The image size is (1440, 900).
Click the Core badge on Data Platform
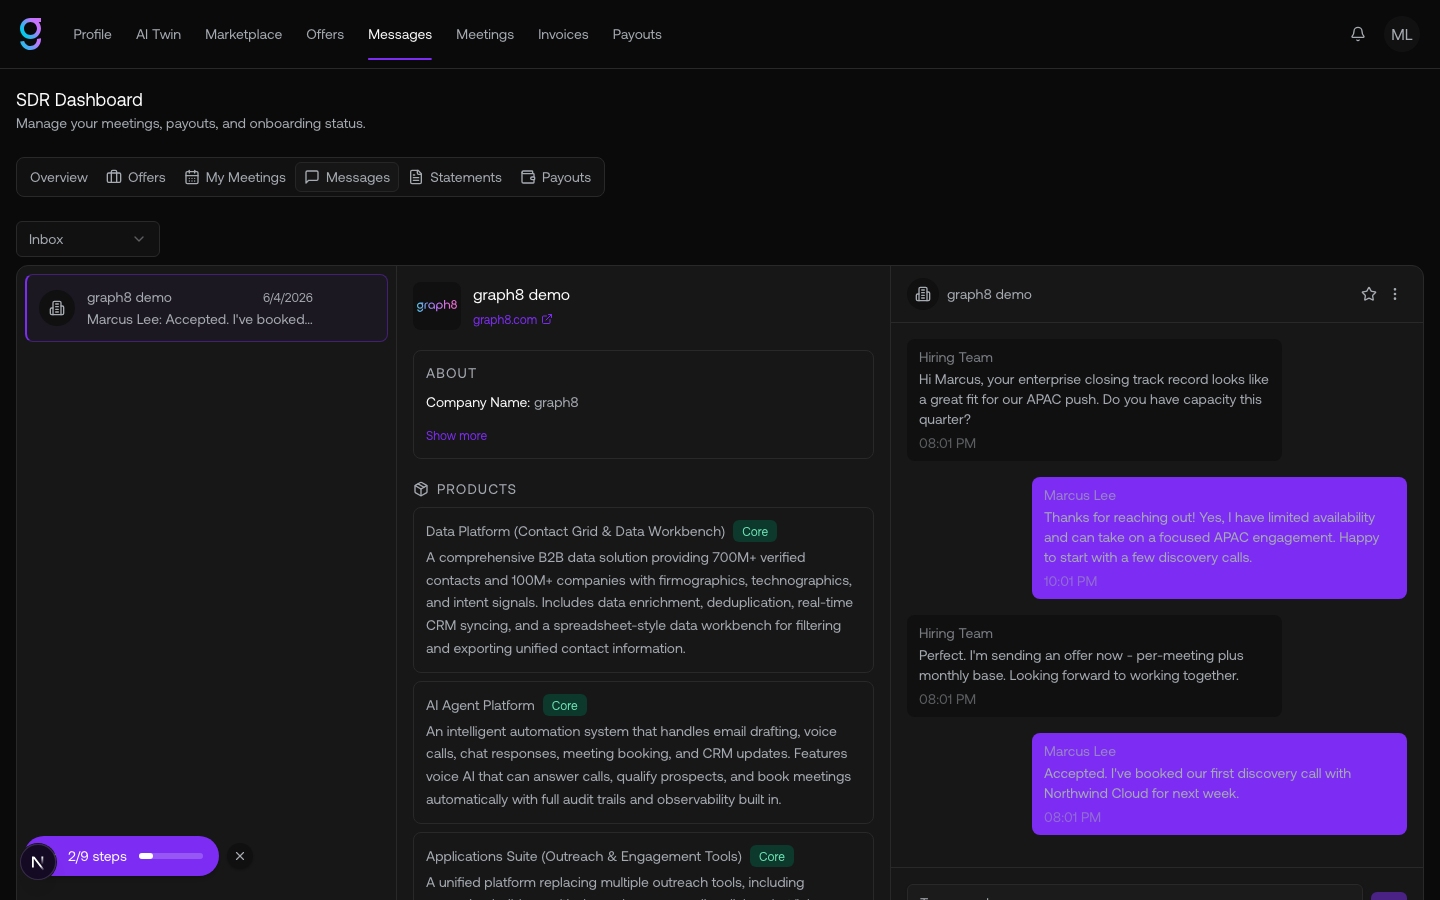(755, 532)
